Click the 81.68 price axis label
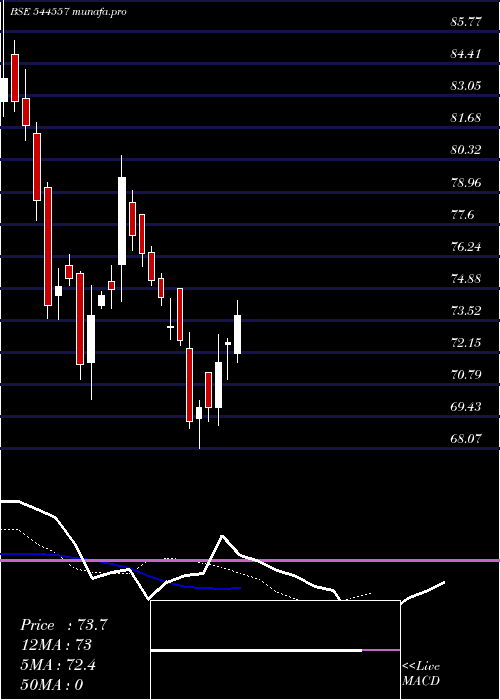500x700 pixels. 466,118
